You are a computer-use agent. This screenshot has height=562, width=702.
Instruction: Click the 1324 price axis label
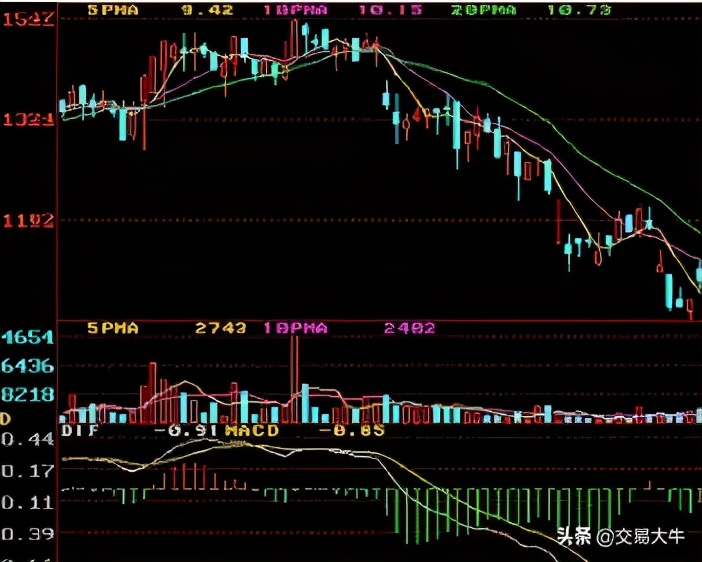point(27,120)
